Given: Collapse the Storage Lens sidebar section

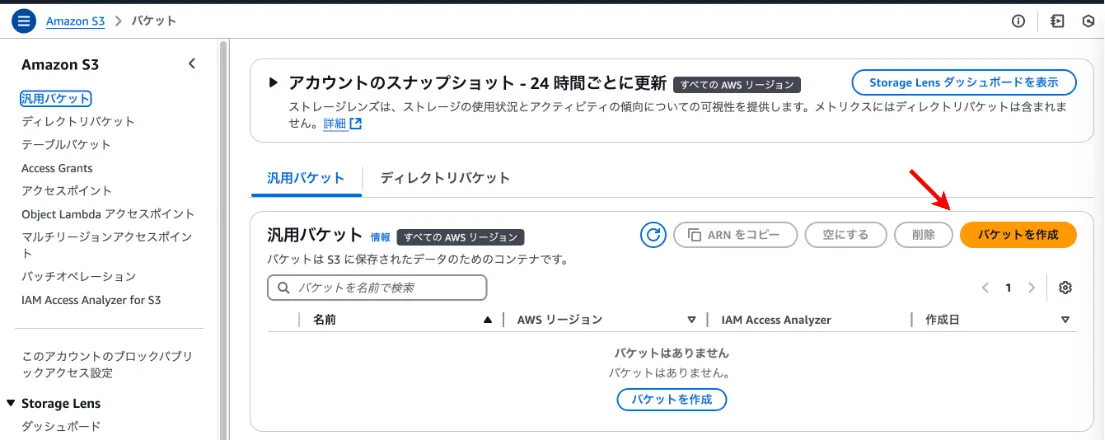Looking at the screenshot, I should tap(11, 404).
